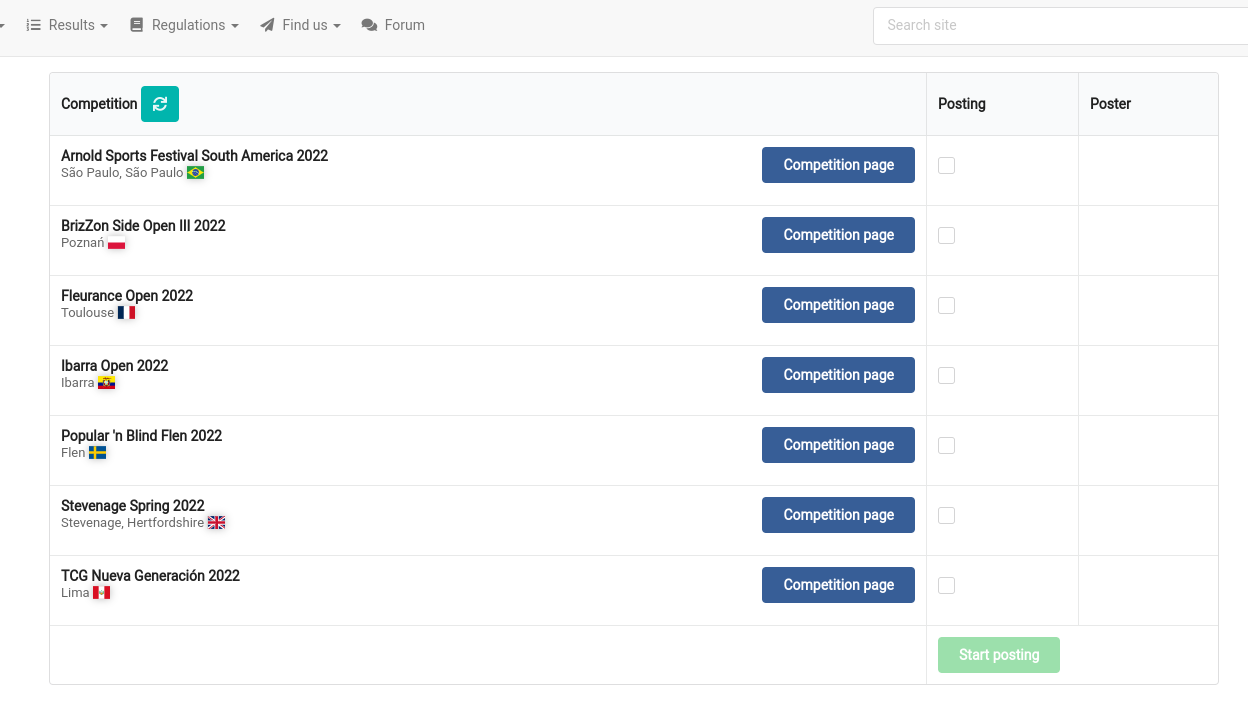Open Competition page for Fleurance Open 2022
This screenshot has width=1248, height=705.
click(x=838, y=305)
